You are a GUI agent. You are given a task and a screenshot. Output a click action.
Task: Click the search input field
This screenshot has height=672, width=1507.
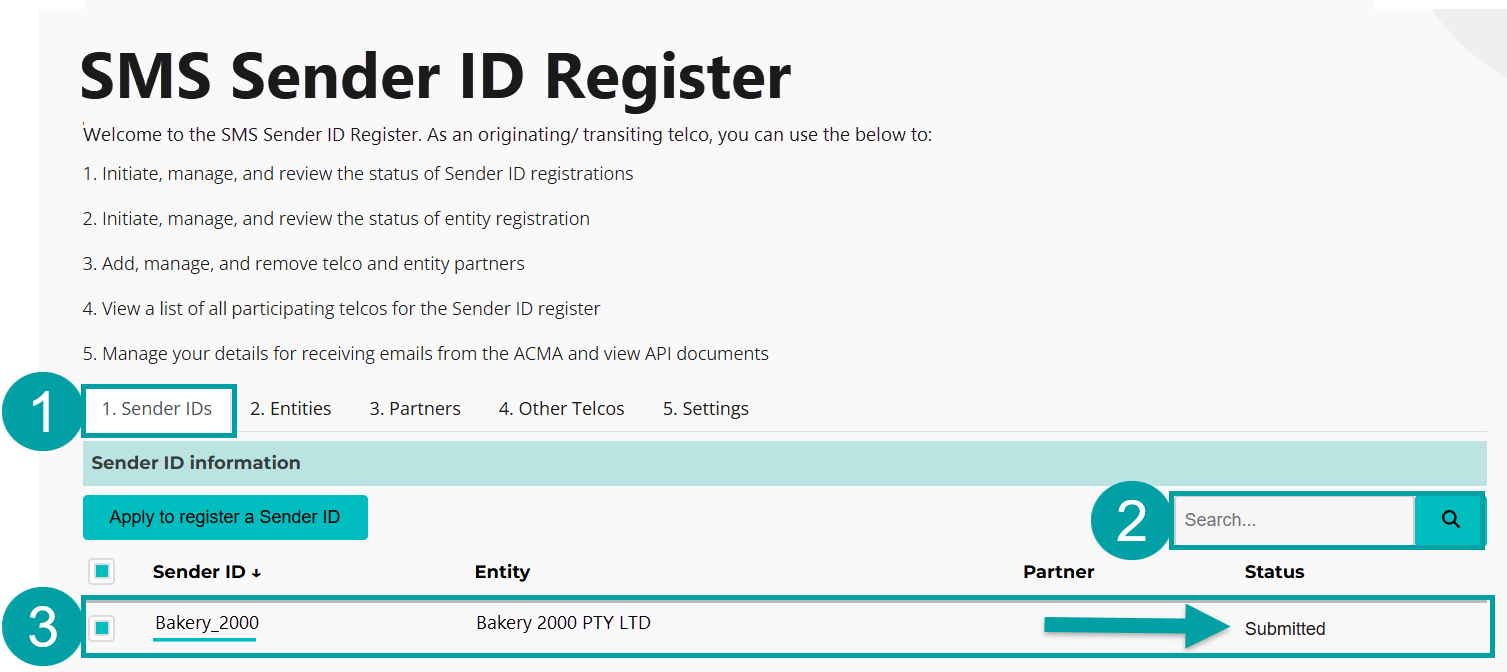pyautogui.click(x=1290, y=519)
